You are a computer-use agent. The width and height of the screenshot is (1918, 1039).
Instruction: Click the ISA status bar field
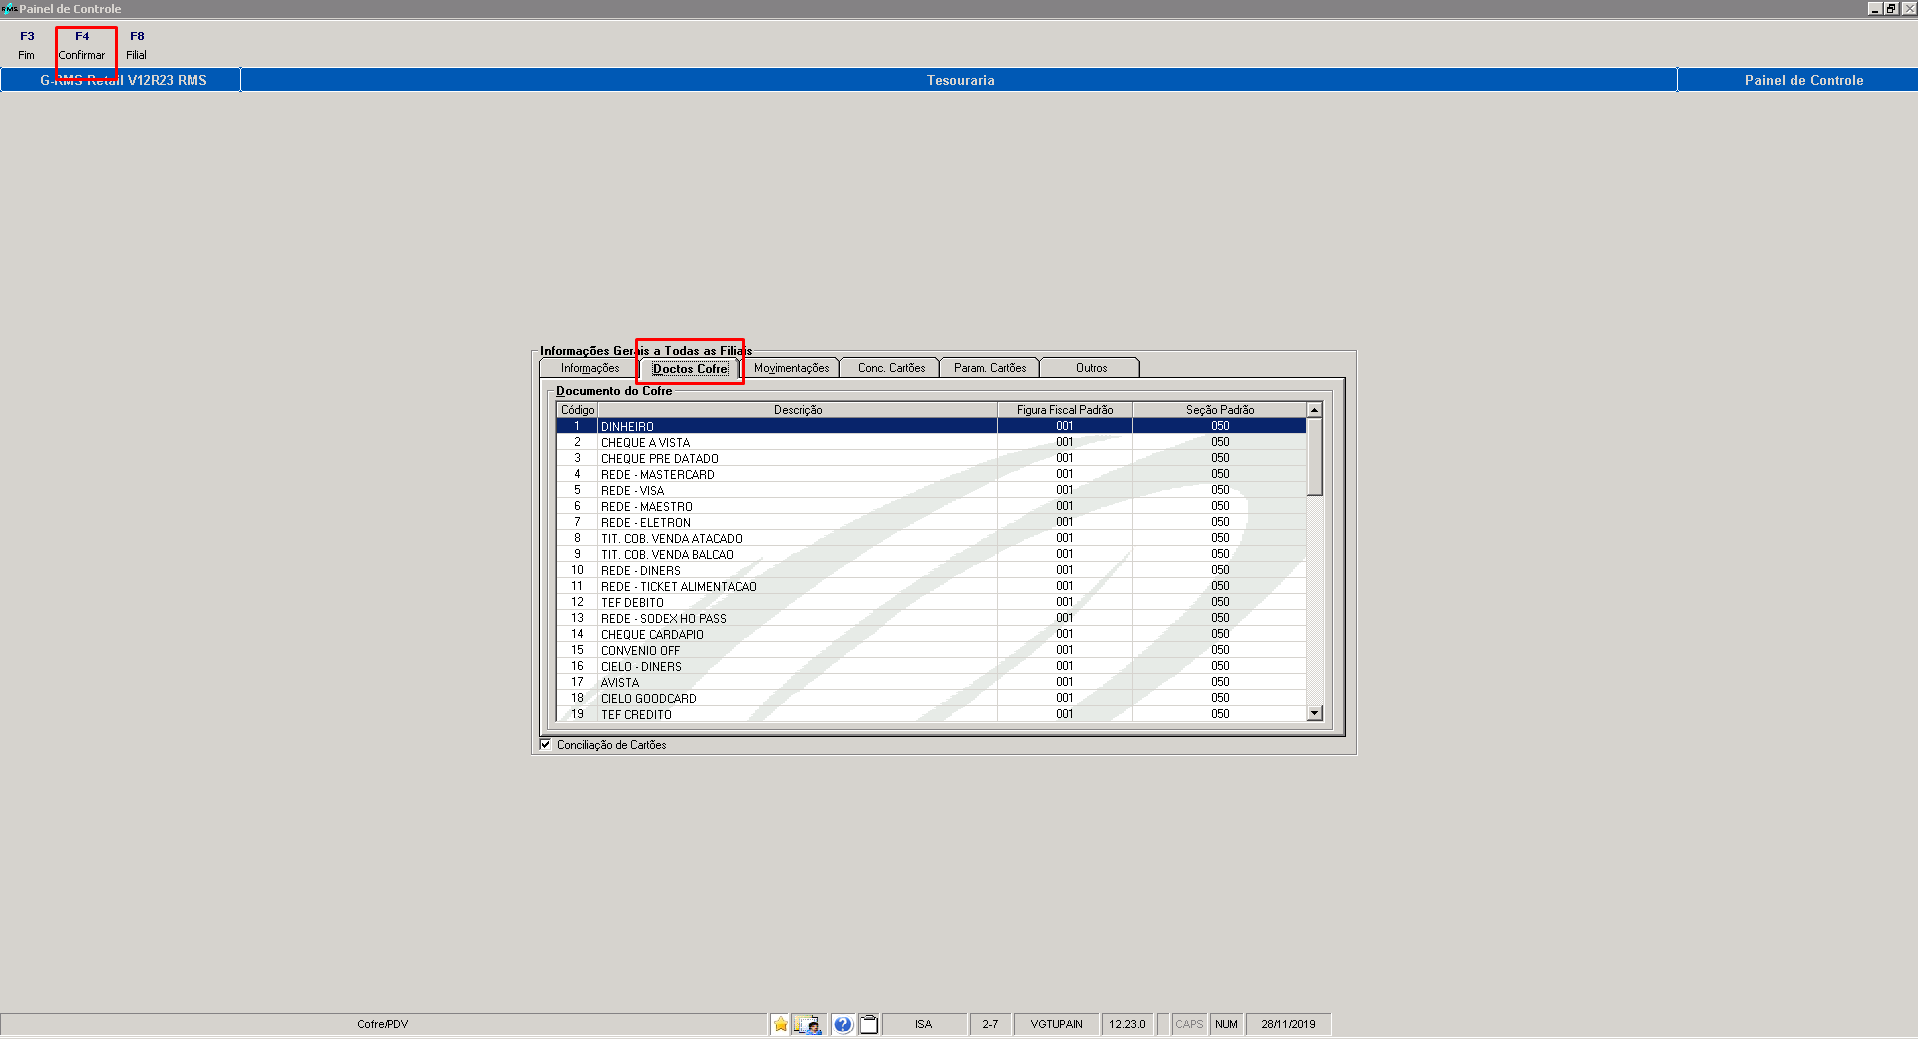tap(924, 1024)
